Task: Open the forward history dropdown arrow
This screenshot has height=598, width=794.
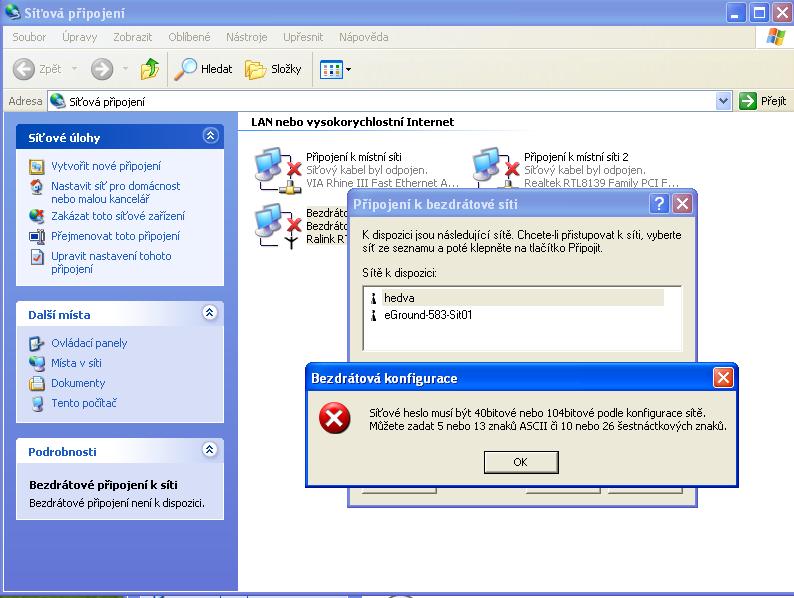Action: pyautogui.click(x=125, y=69)
